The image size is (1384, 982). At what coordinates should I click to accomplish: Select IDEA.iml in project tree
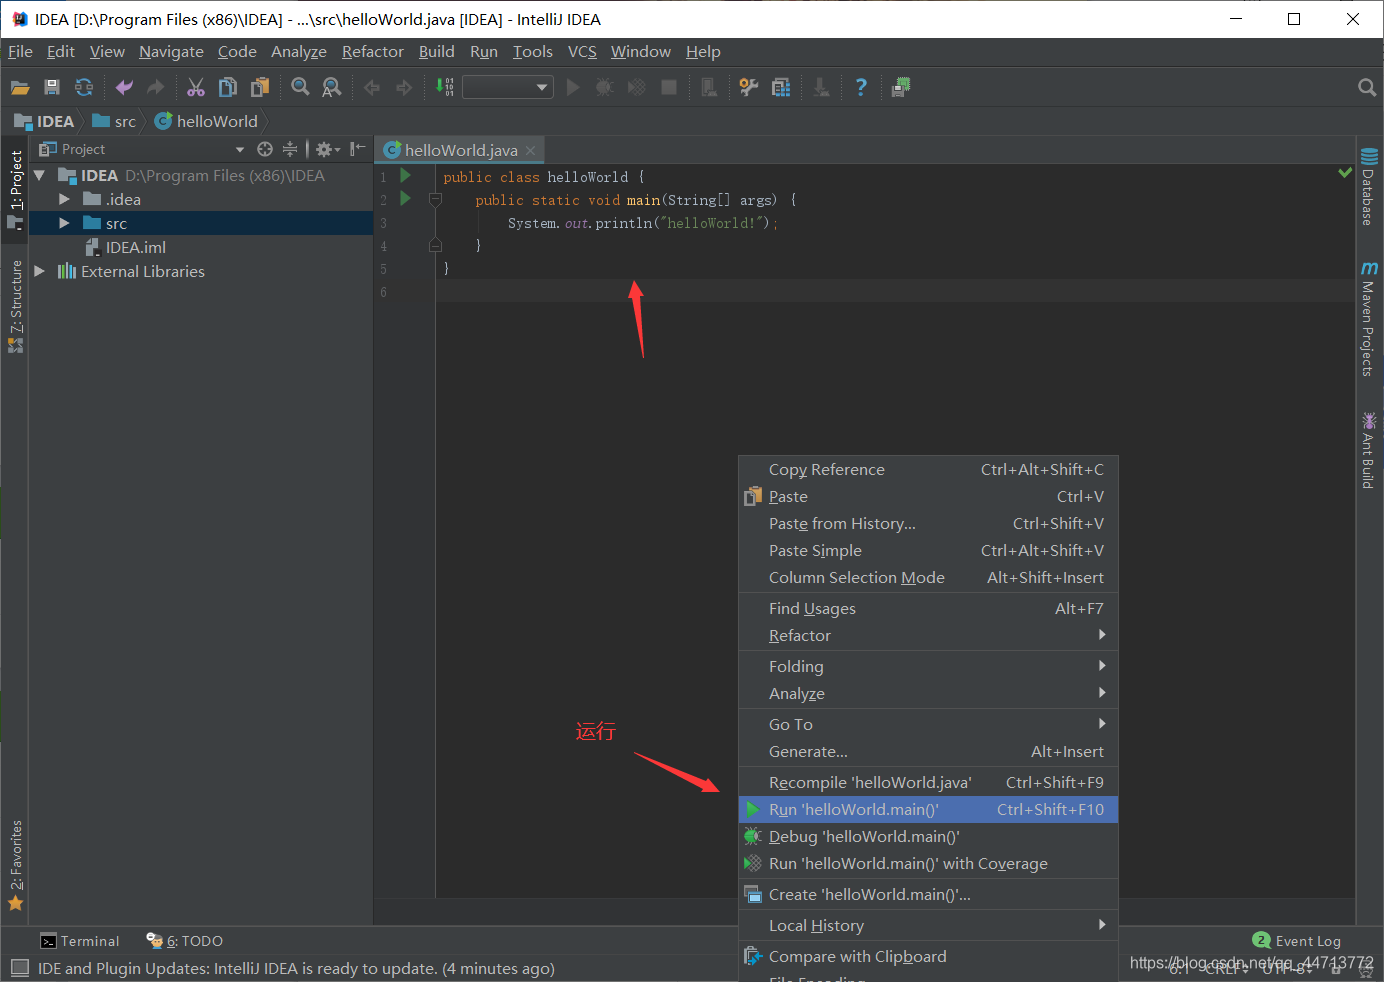point(126,247)
